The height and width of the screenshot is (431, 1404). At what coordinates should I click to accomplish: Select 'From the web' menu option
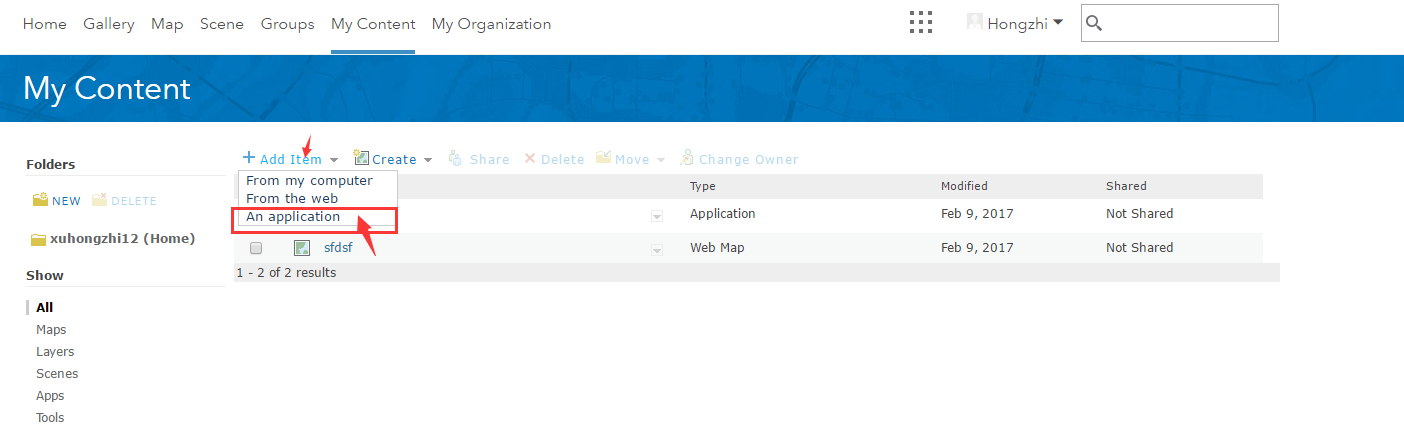pyautogui.click(x=292, y=199)
